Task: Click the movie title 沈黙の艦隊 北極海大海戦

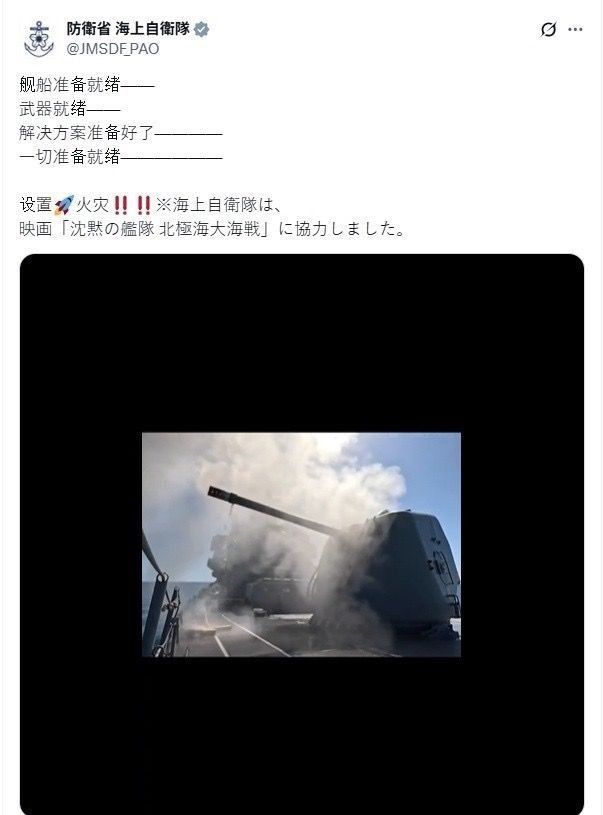Action: click(165, 229)
